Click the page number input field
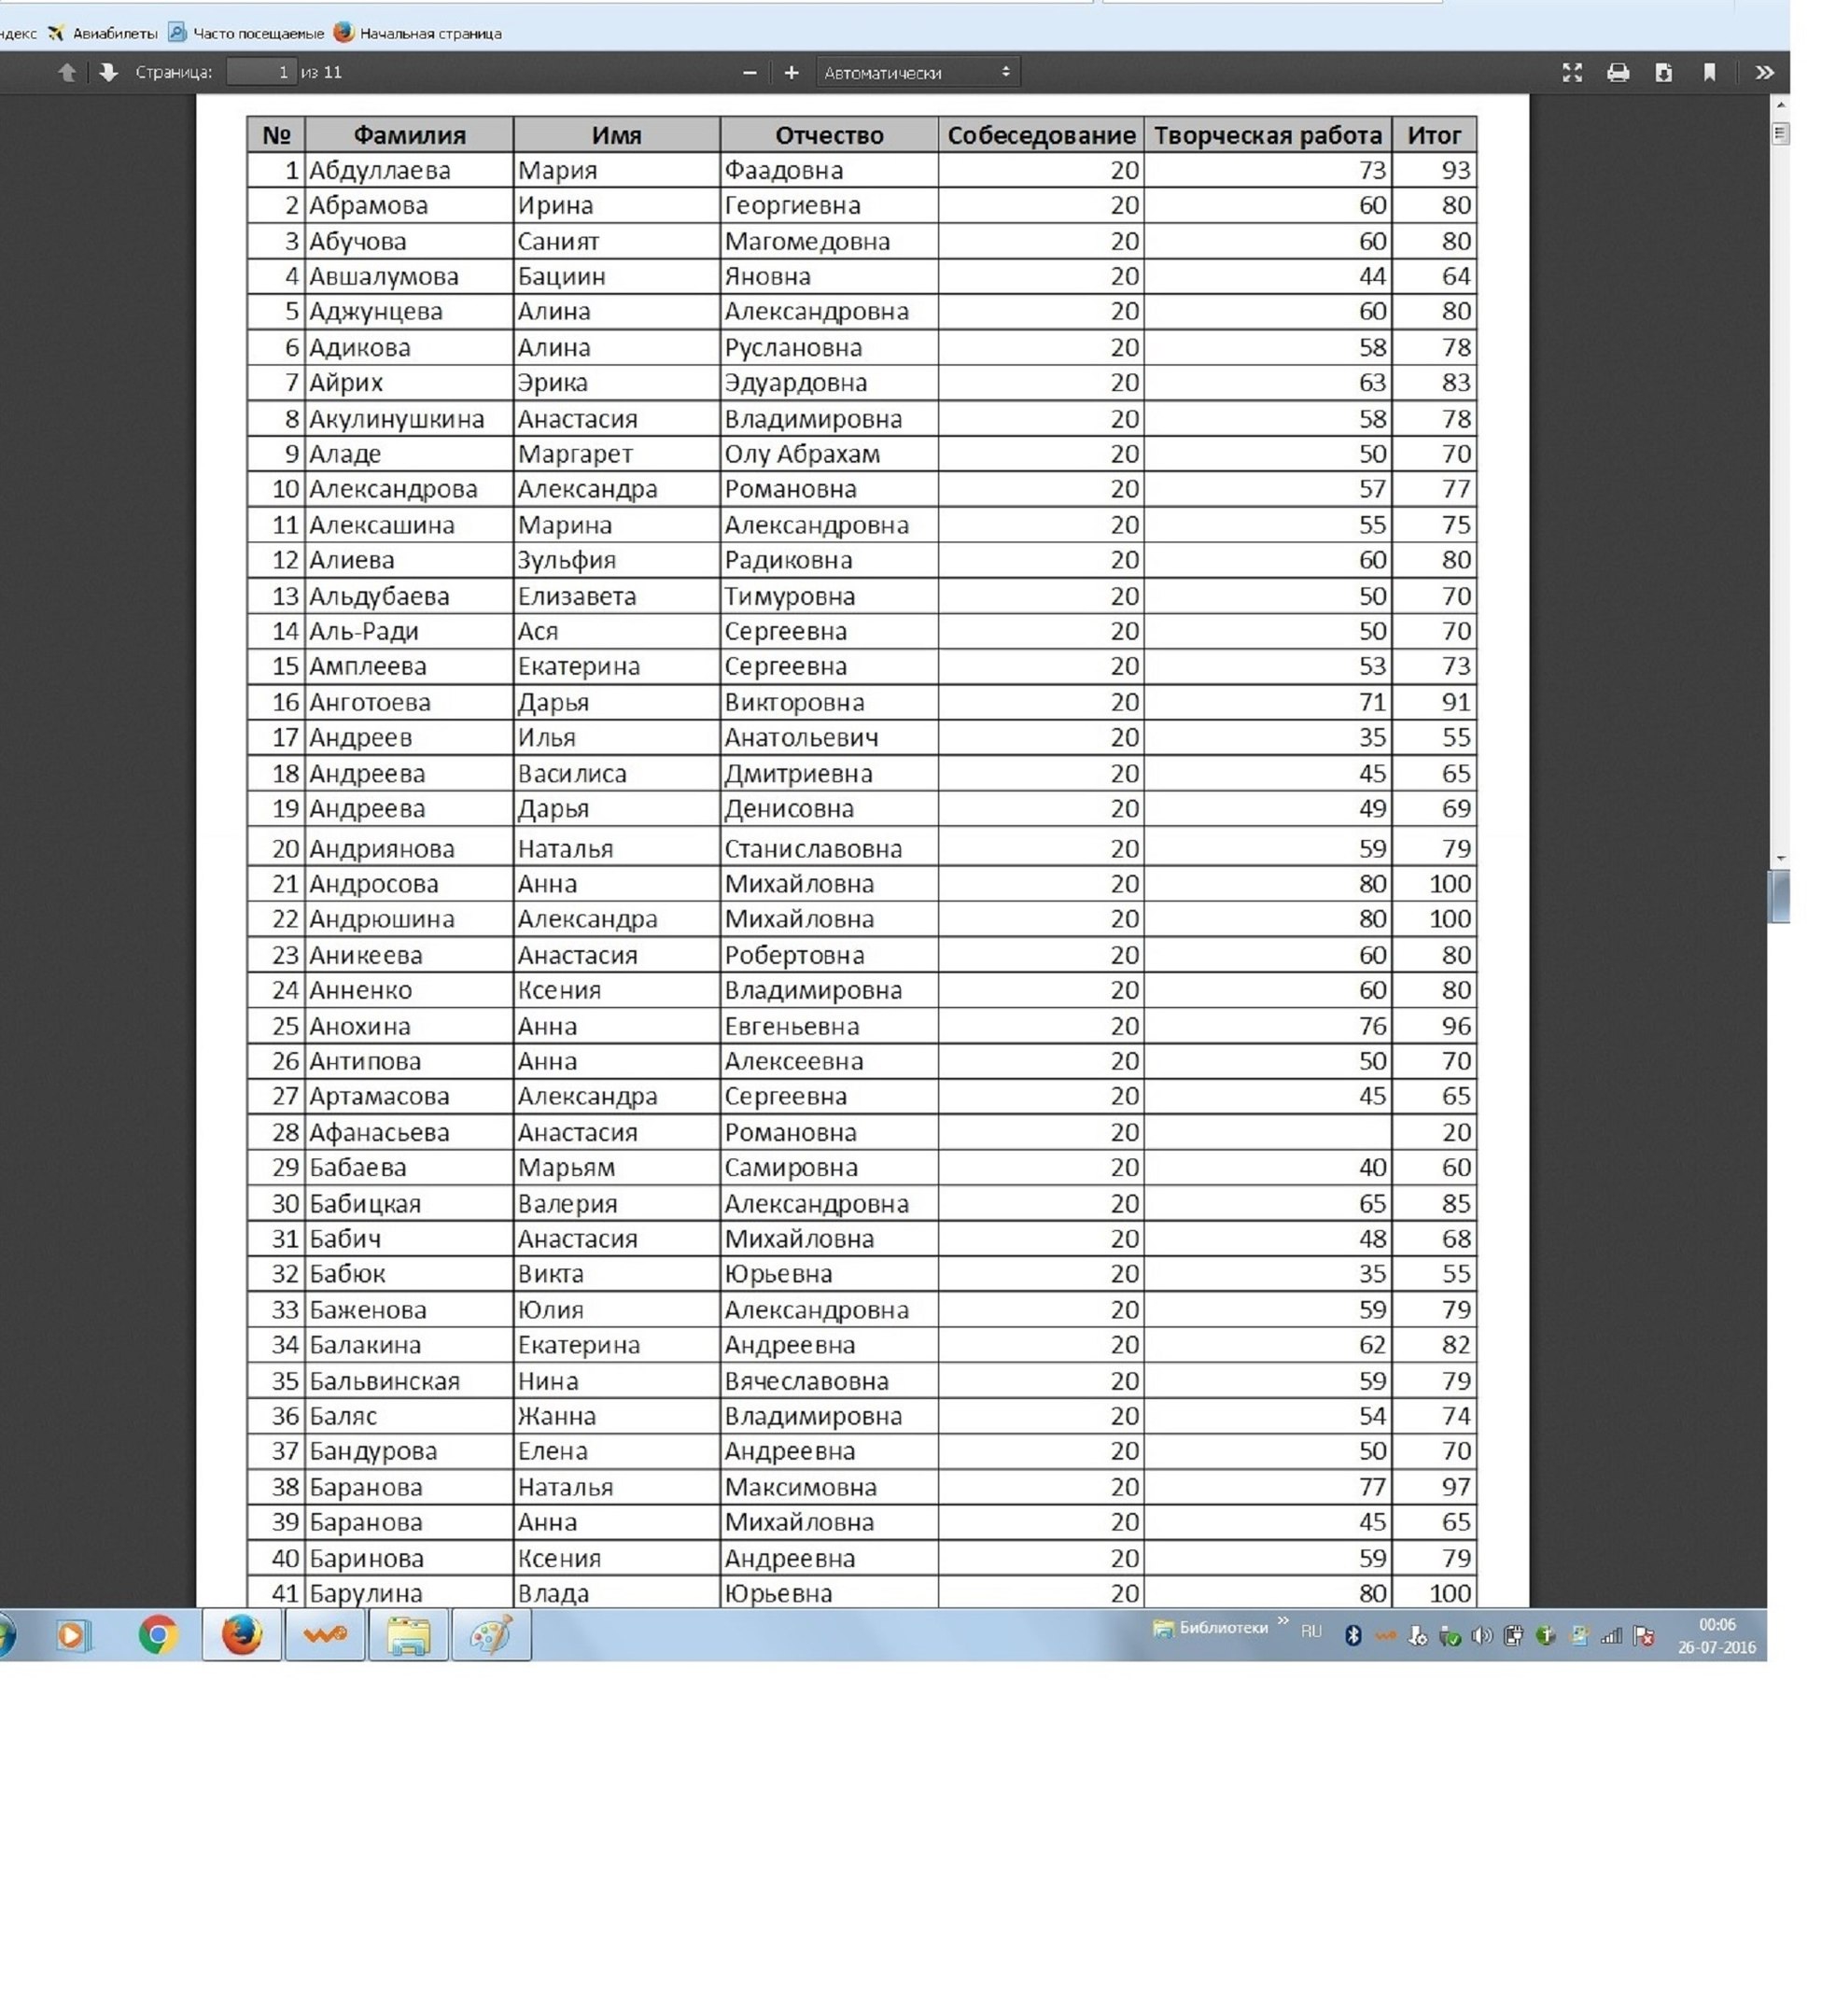This screenshot has width=1836, height=2016. click(x=261, y=73)
